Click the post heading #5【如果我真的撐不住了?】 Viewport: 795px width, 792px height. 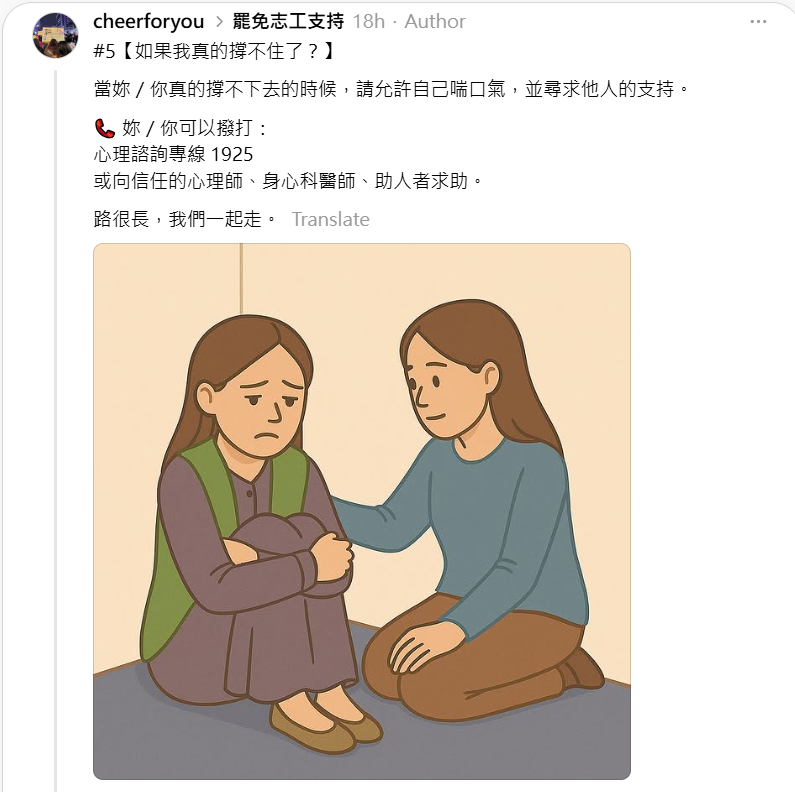213,51
